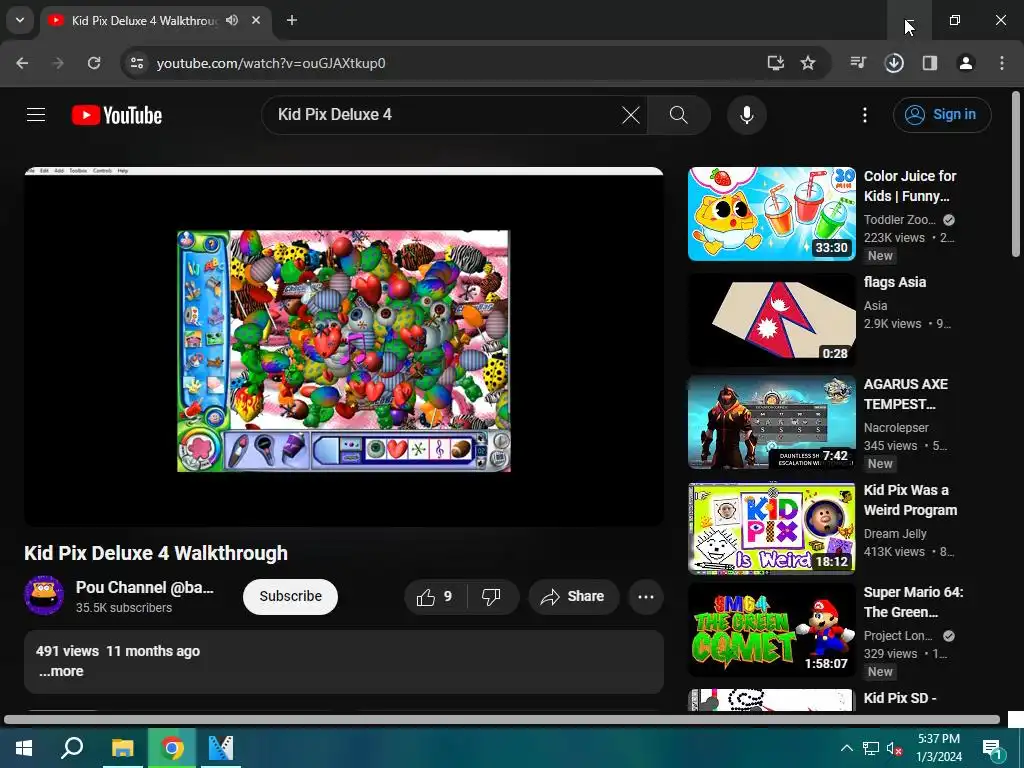Open flags Asia video thumbnail
Image resolution: width=1024 pixels, height=768 pixels.
tap(772, 320)
